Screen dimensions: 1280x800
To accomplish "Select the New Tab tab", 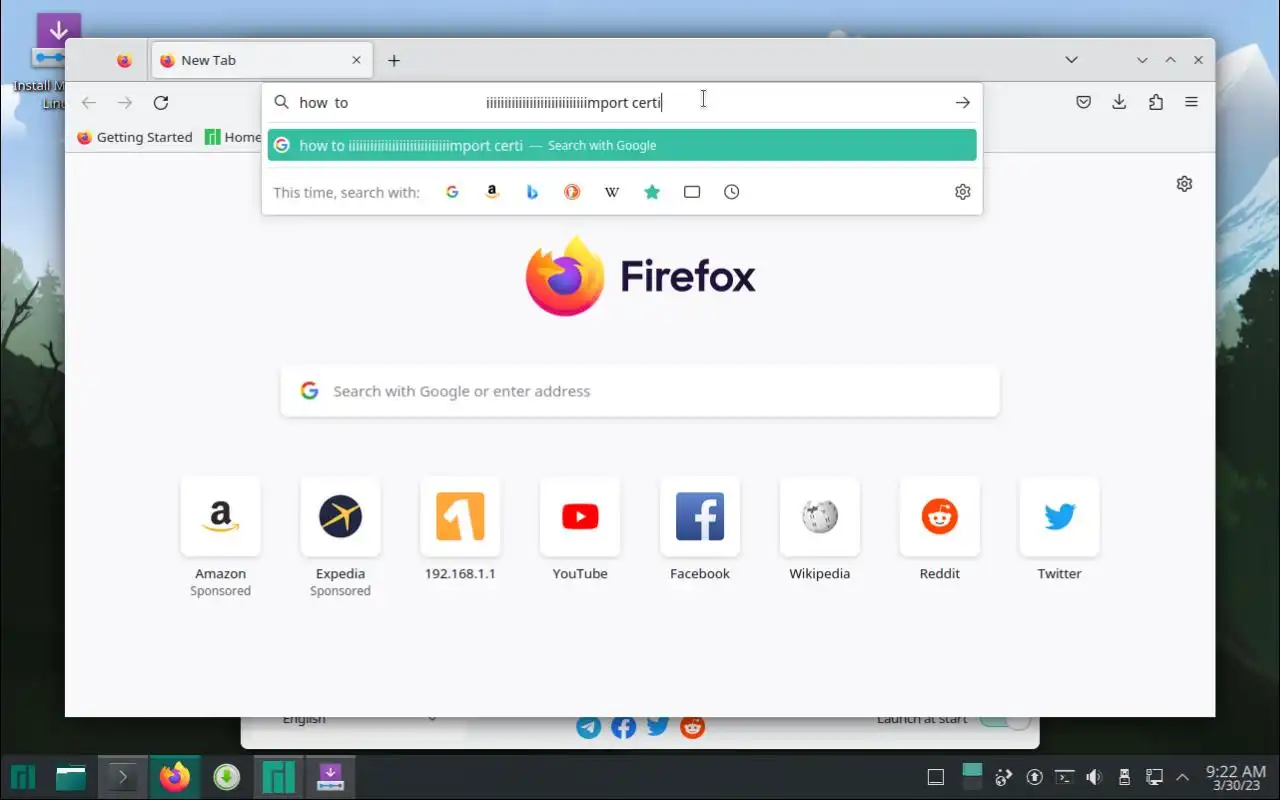I will click(262, 60).
